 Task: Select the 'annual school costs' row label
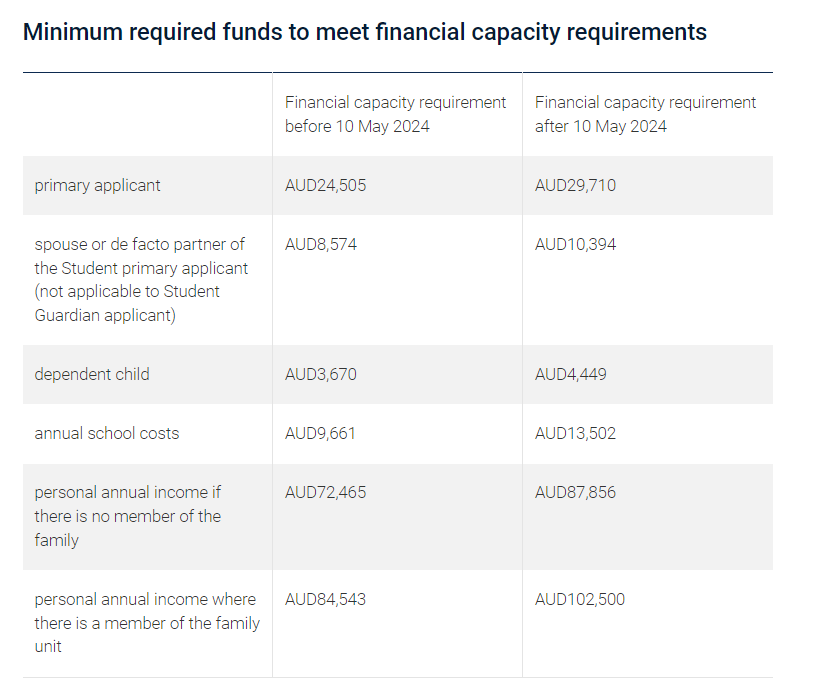pyautogui.click(x=107, y=433)
